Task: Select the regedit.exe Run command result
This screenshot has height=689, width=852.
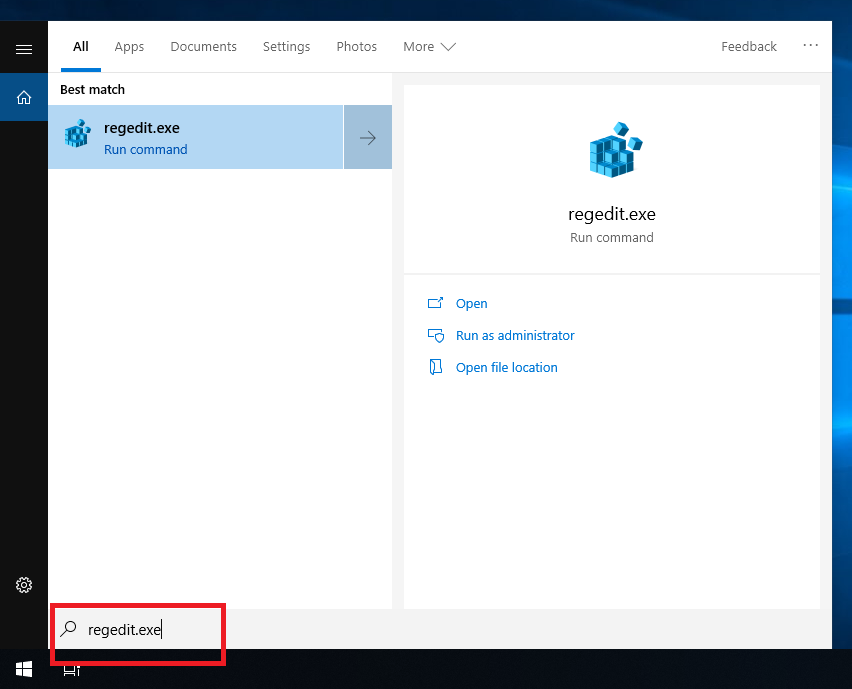Action: point(196,137)
